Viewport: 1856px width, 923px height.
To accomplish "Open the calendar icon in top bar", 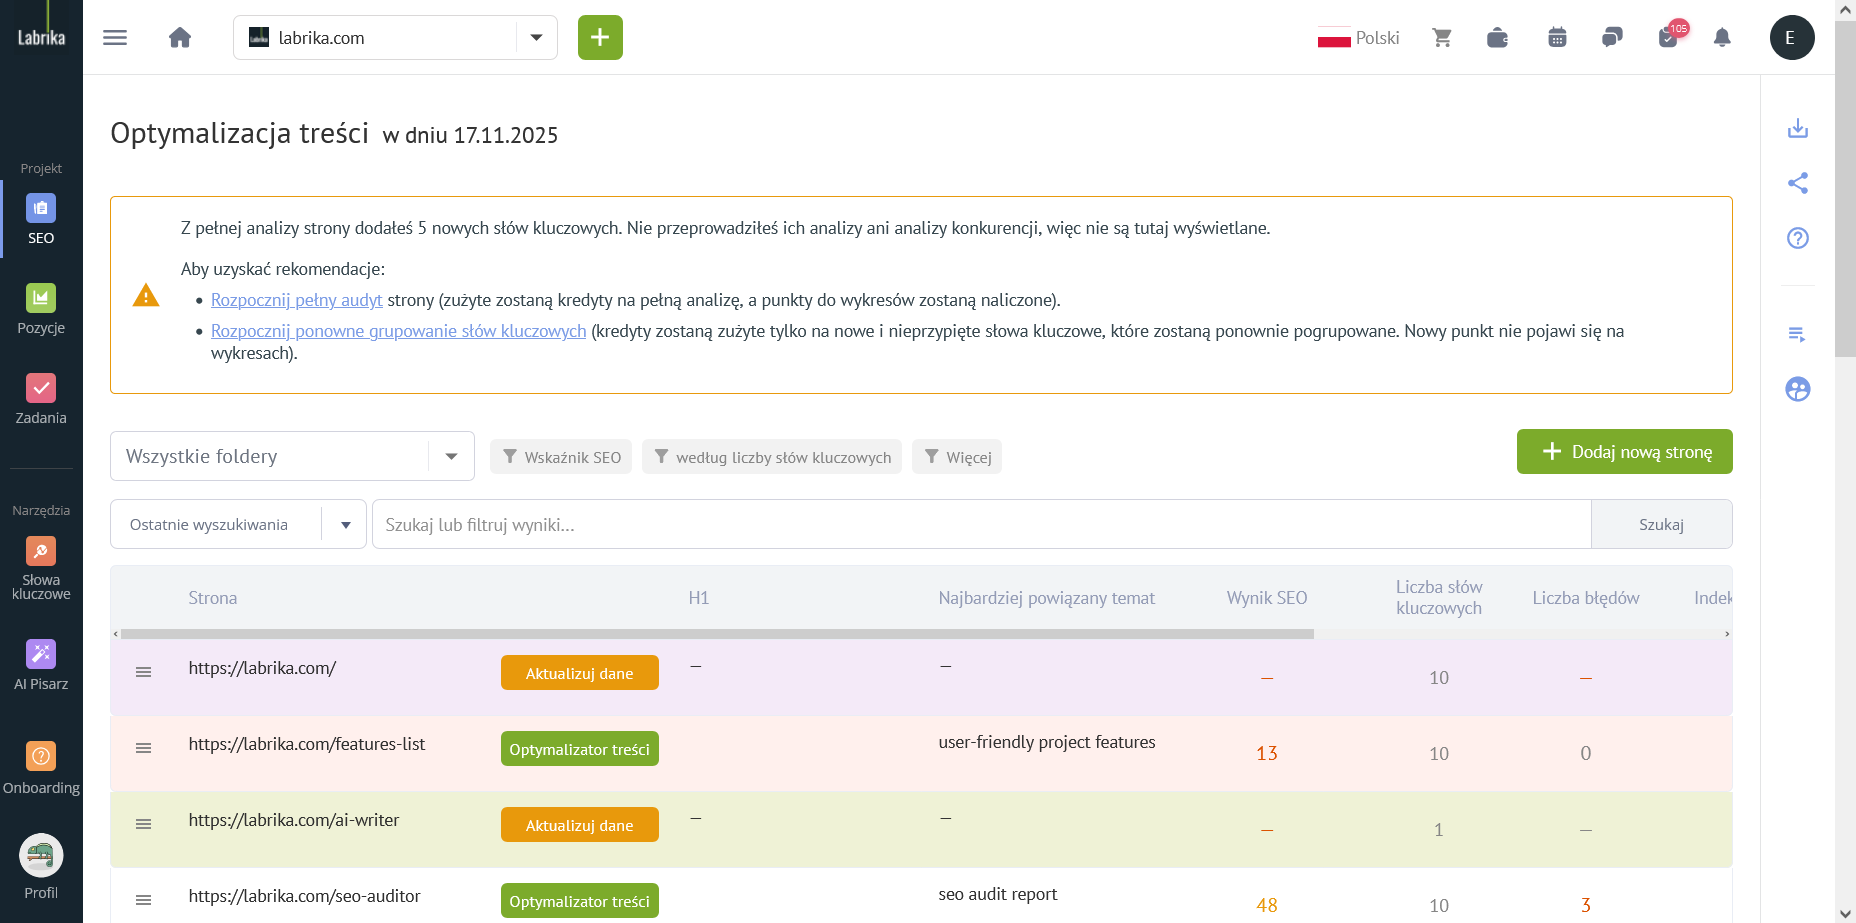I will 1557,38.
